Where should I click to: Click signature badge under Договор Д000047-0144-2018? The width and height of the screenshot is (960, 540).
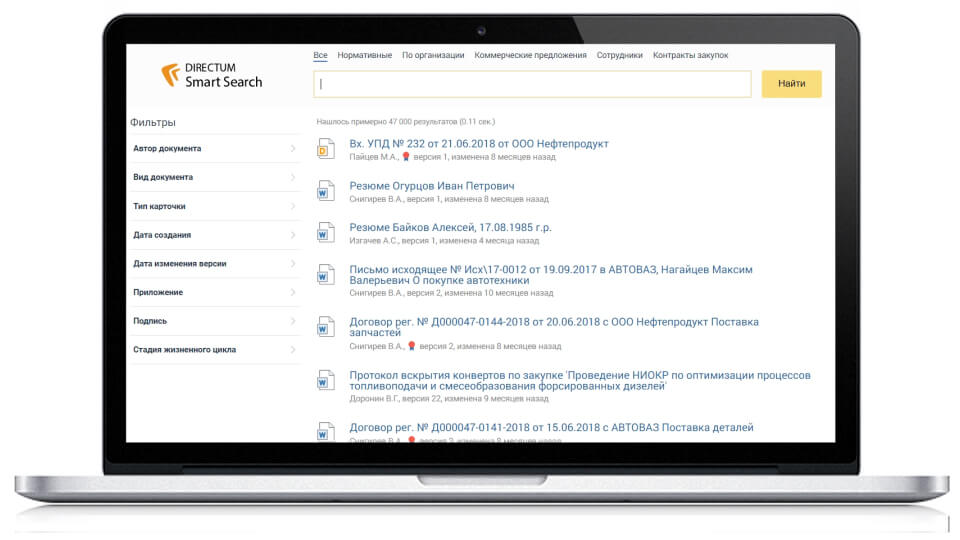(412, 346)
